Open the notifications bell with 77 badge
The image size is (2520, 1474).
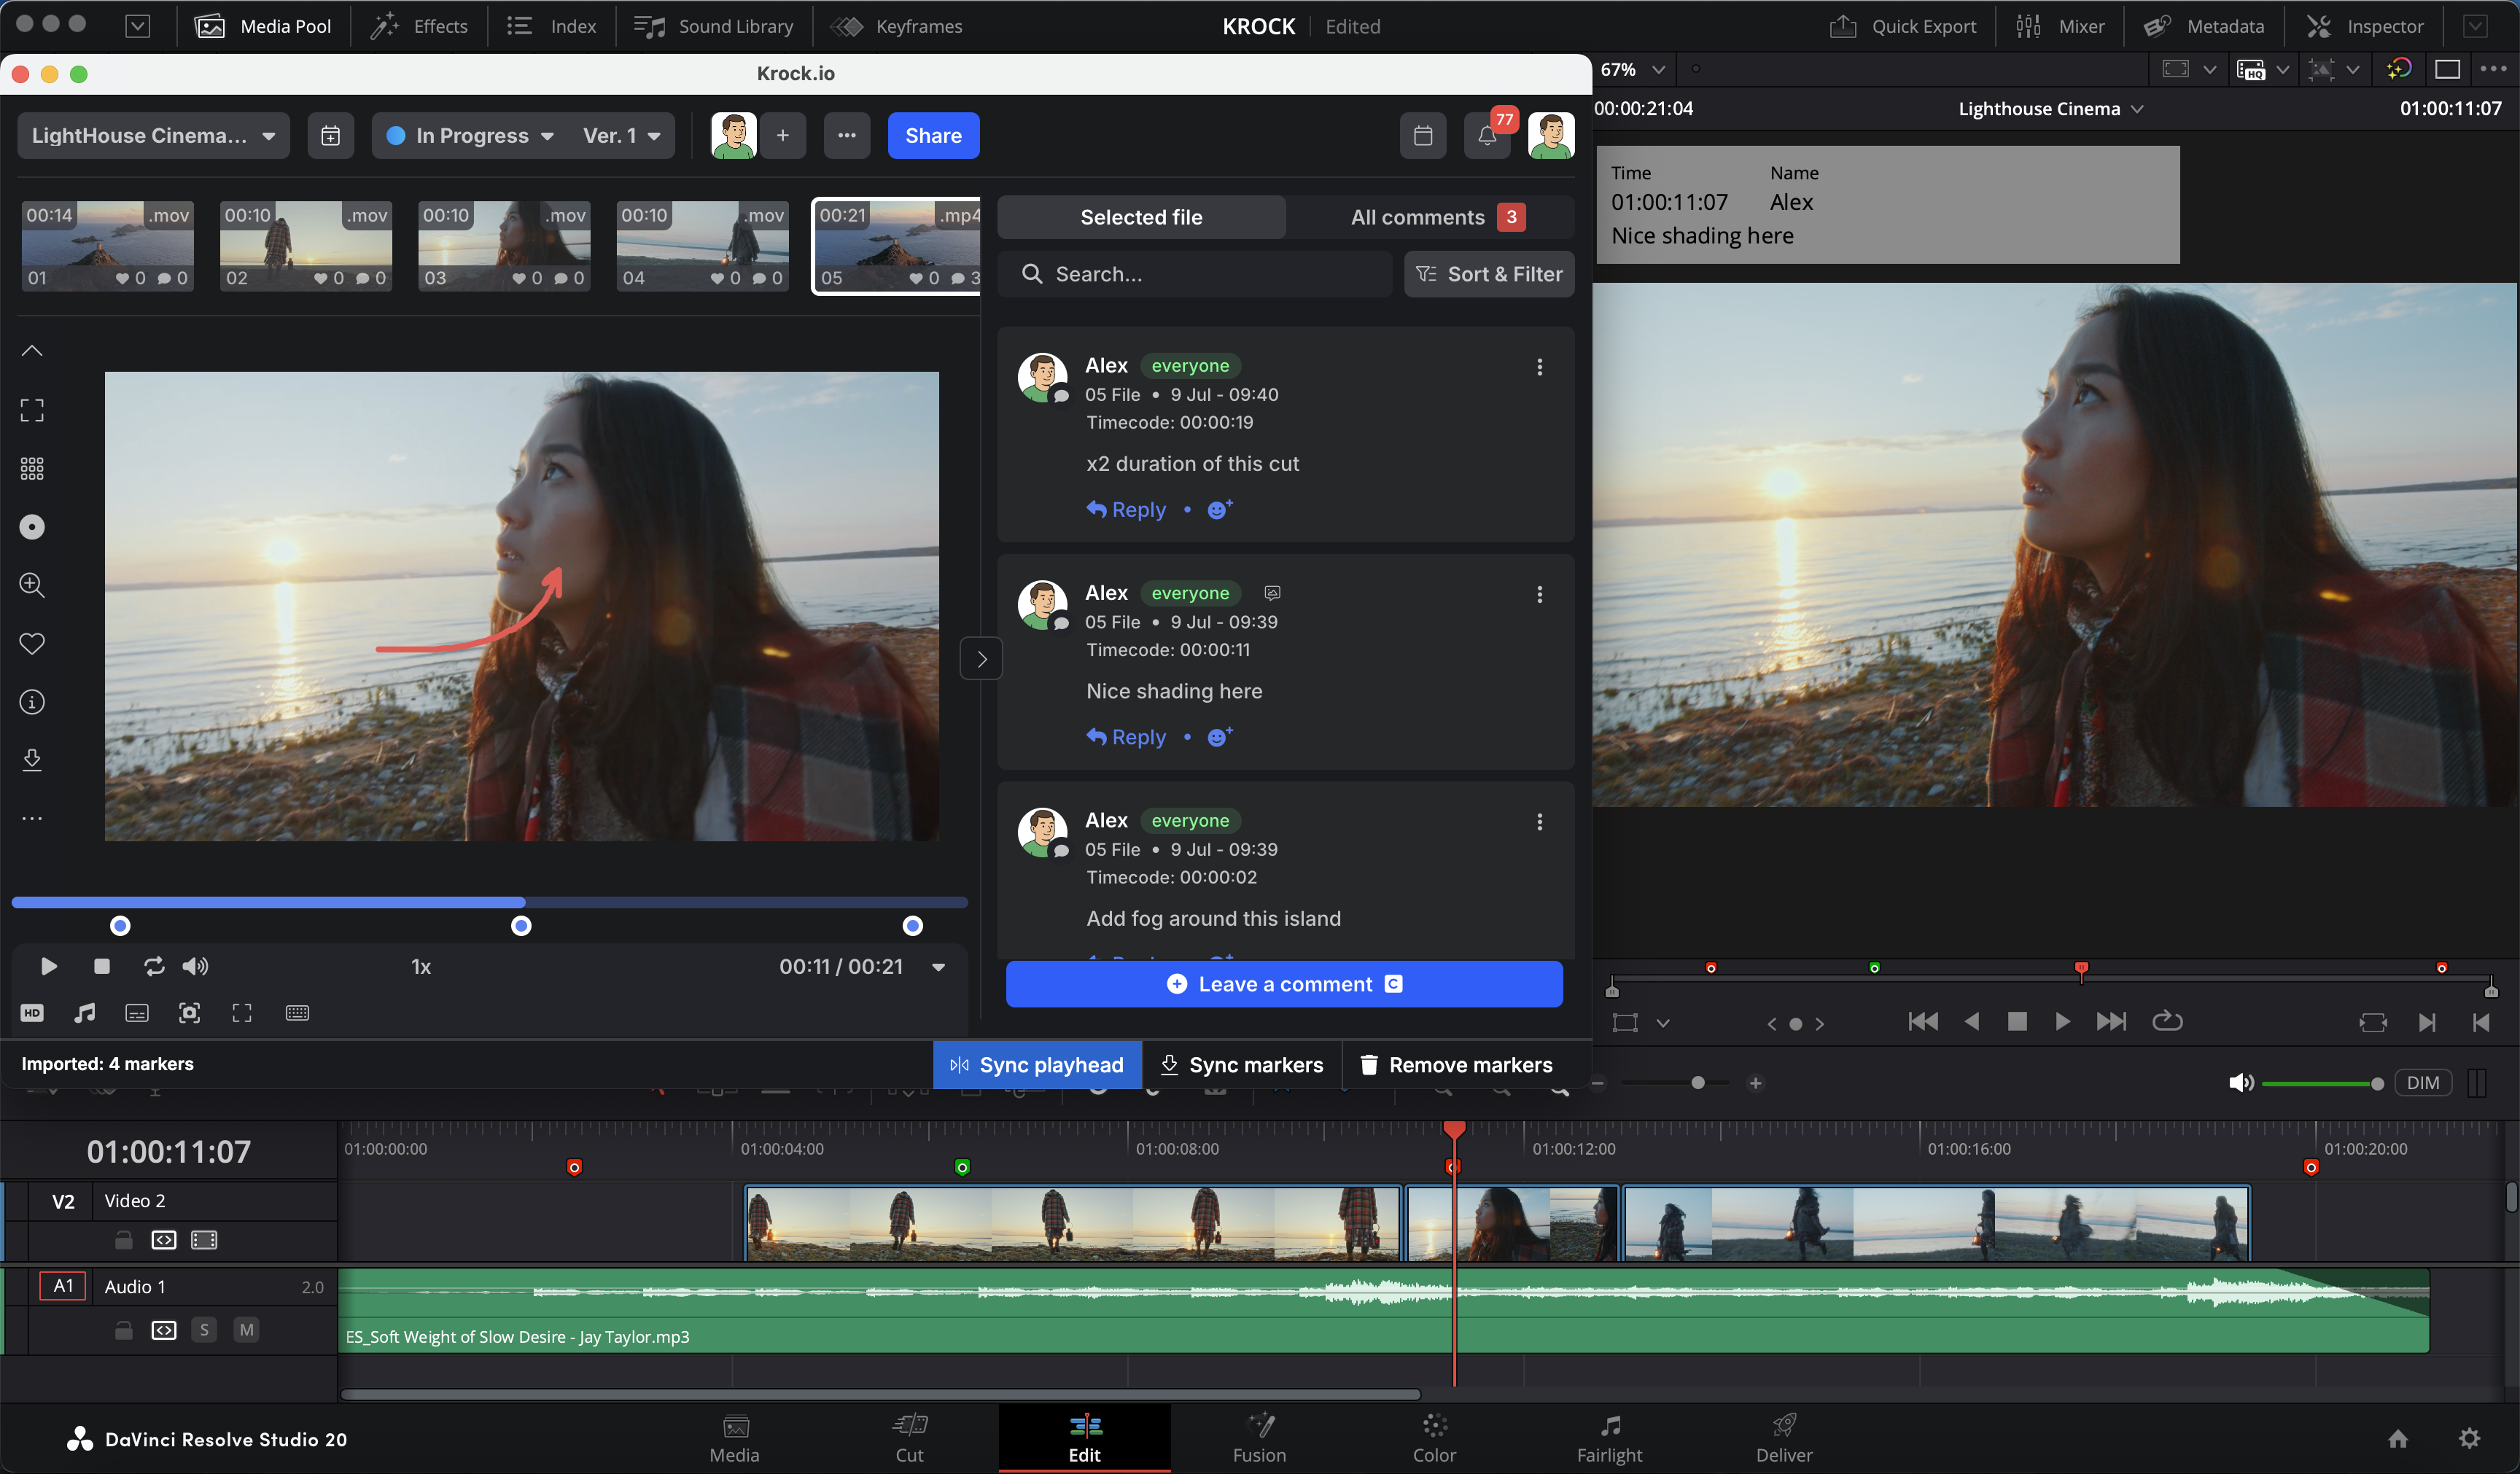click(x=1486, y=136)
